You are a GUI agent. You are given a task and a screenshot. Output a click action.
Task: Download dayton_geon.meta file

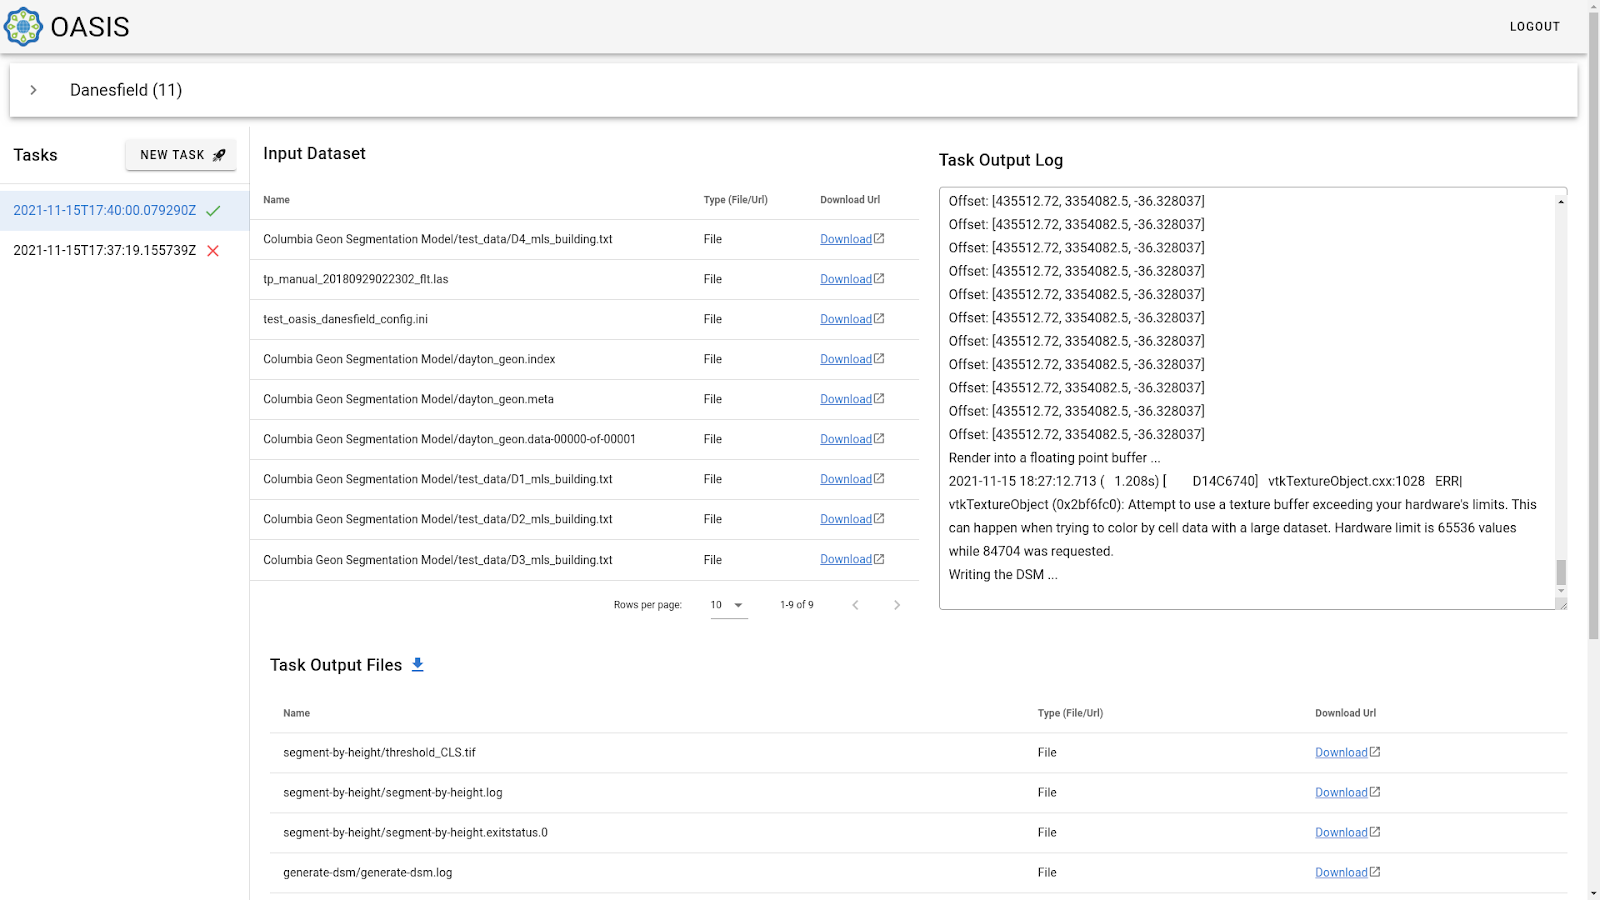pos(846,399)
